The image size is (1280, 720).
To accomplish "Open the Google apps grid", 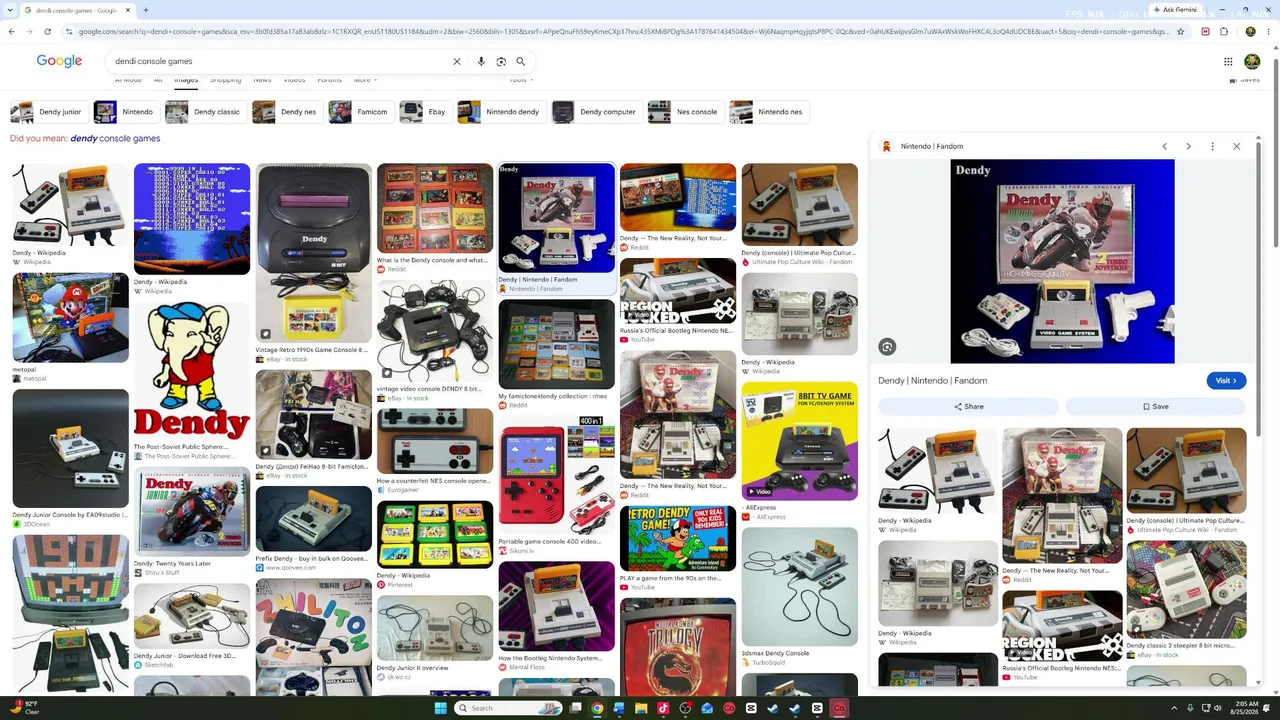I will [x=1228, y=61].
